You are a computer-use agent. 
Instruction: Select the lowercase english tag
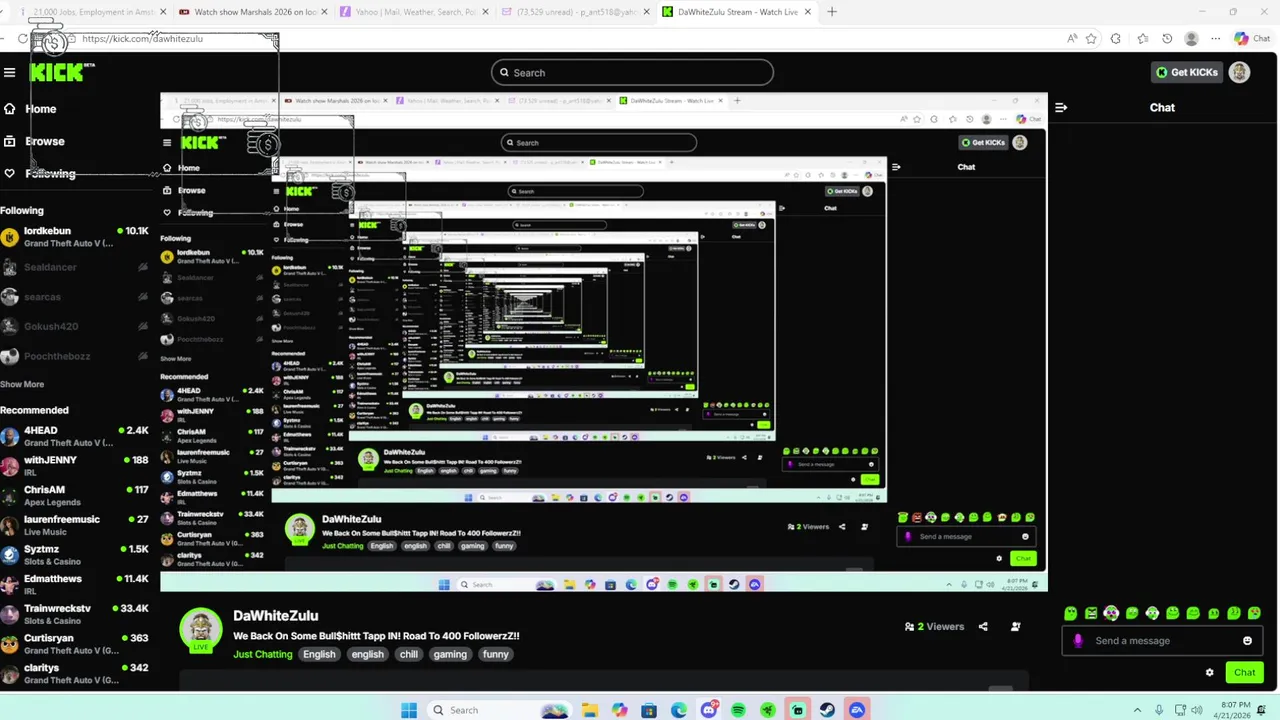[x=367, y=654]
